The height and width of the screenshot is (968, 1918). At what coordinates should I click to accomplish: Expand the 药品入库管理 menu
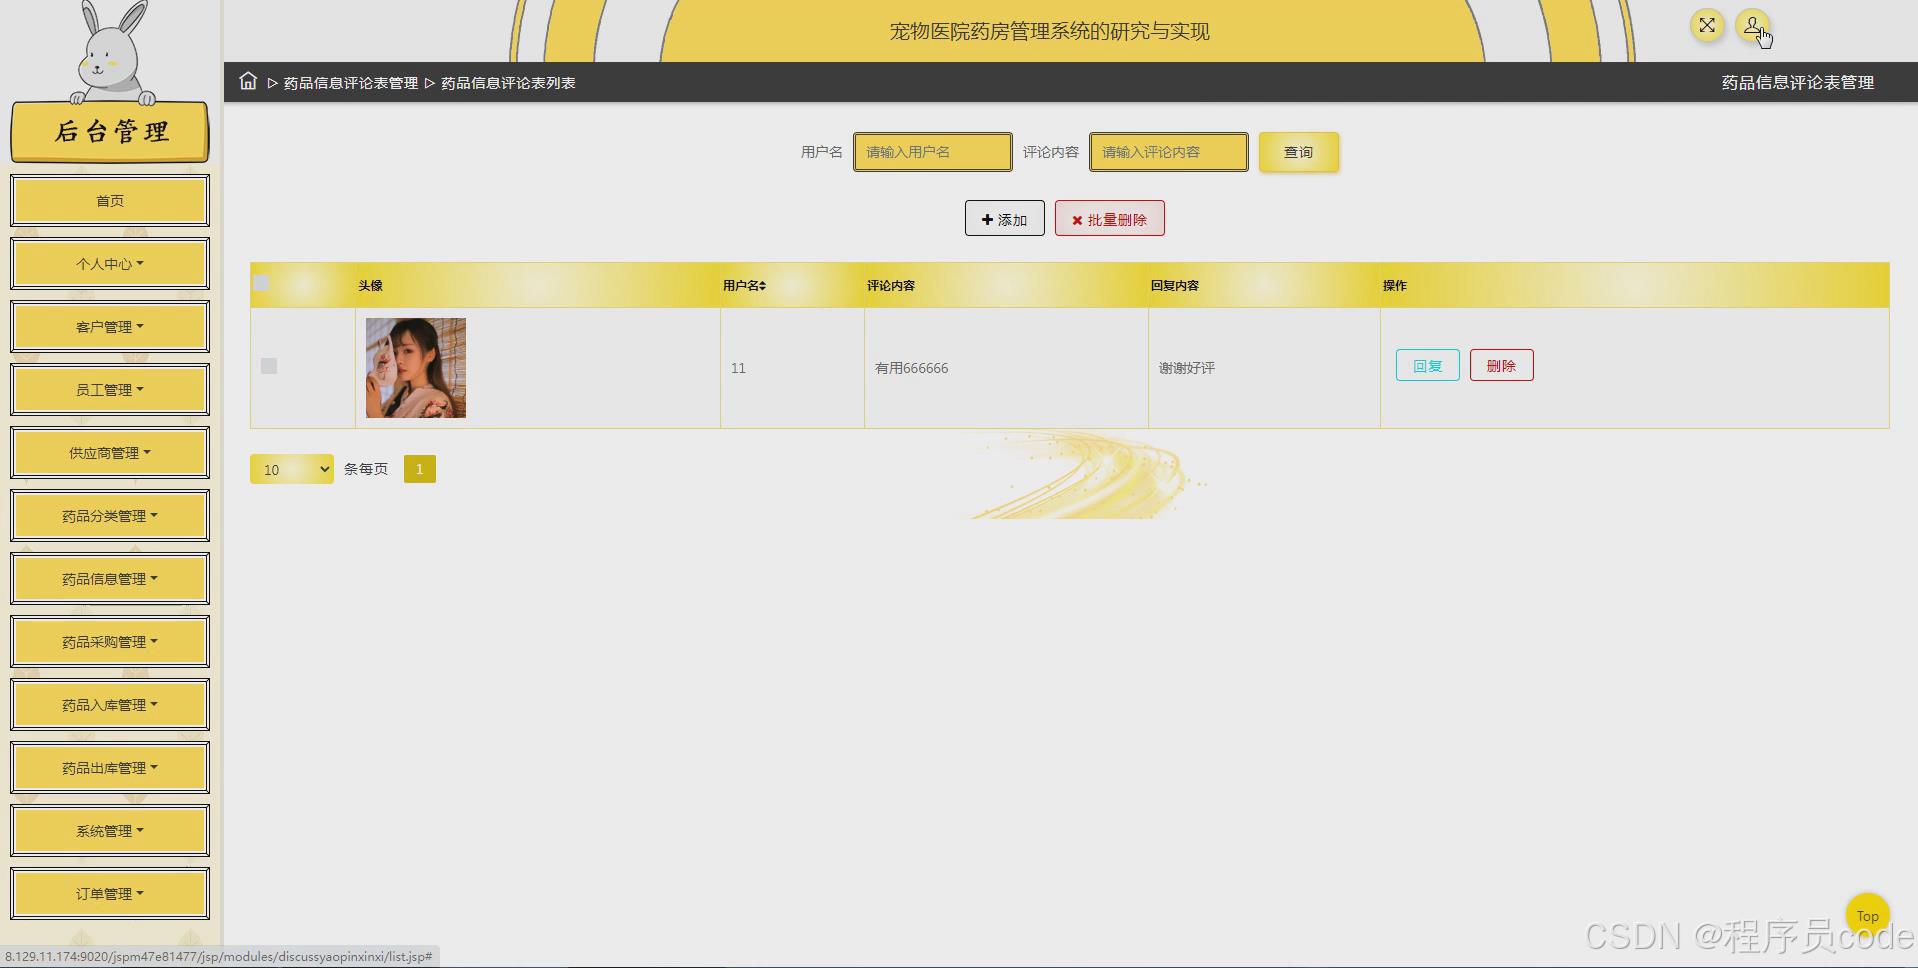point(110,705)
